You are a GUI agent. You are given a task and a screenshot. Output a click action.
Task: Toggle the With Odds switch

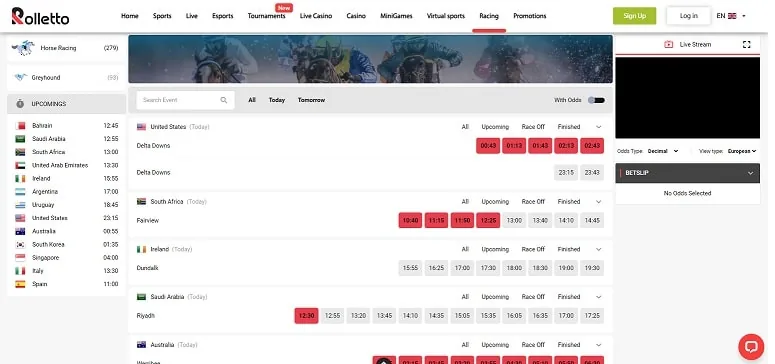[596, 100]
